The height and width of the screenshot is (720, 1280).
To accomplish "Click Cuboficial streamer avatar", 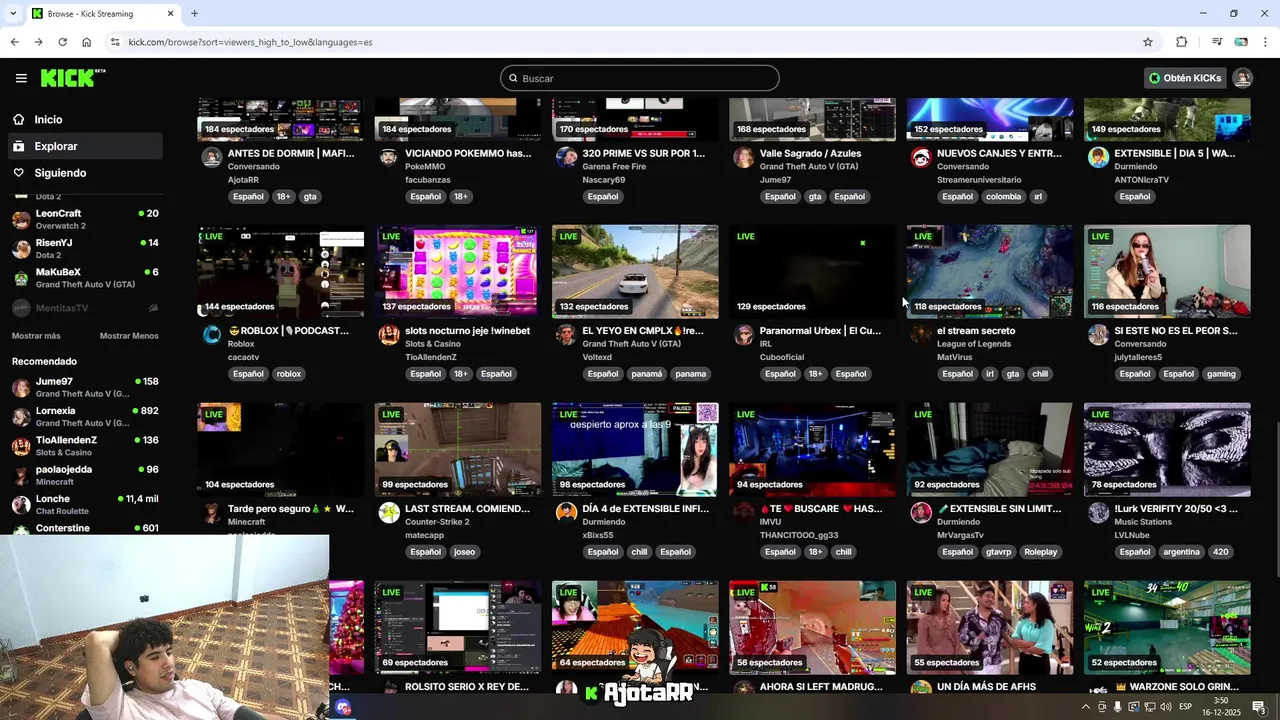I will (x=743, y=335).
